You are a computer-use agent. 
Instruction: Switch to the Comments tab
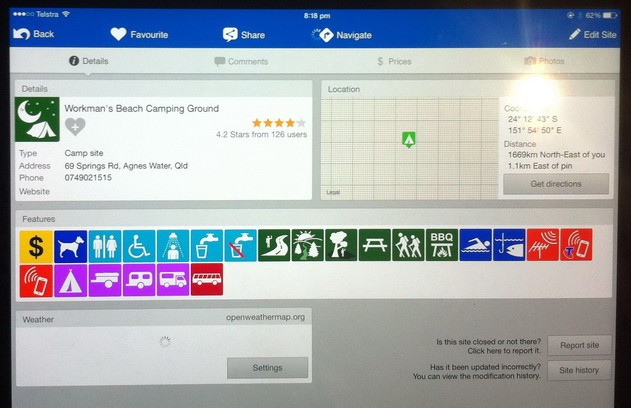click(x=241, y=61)
